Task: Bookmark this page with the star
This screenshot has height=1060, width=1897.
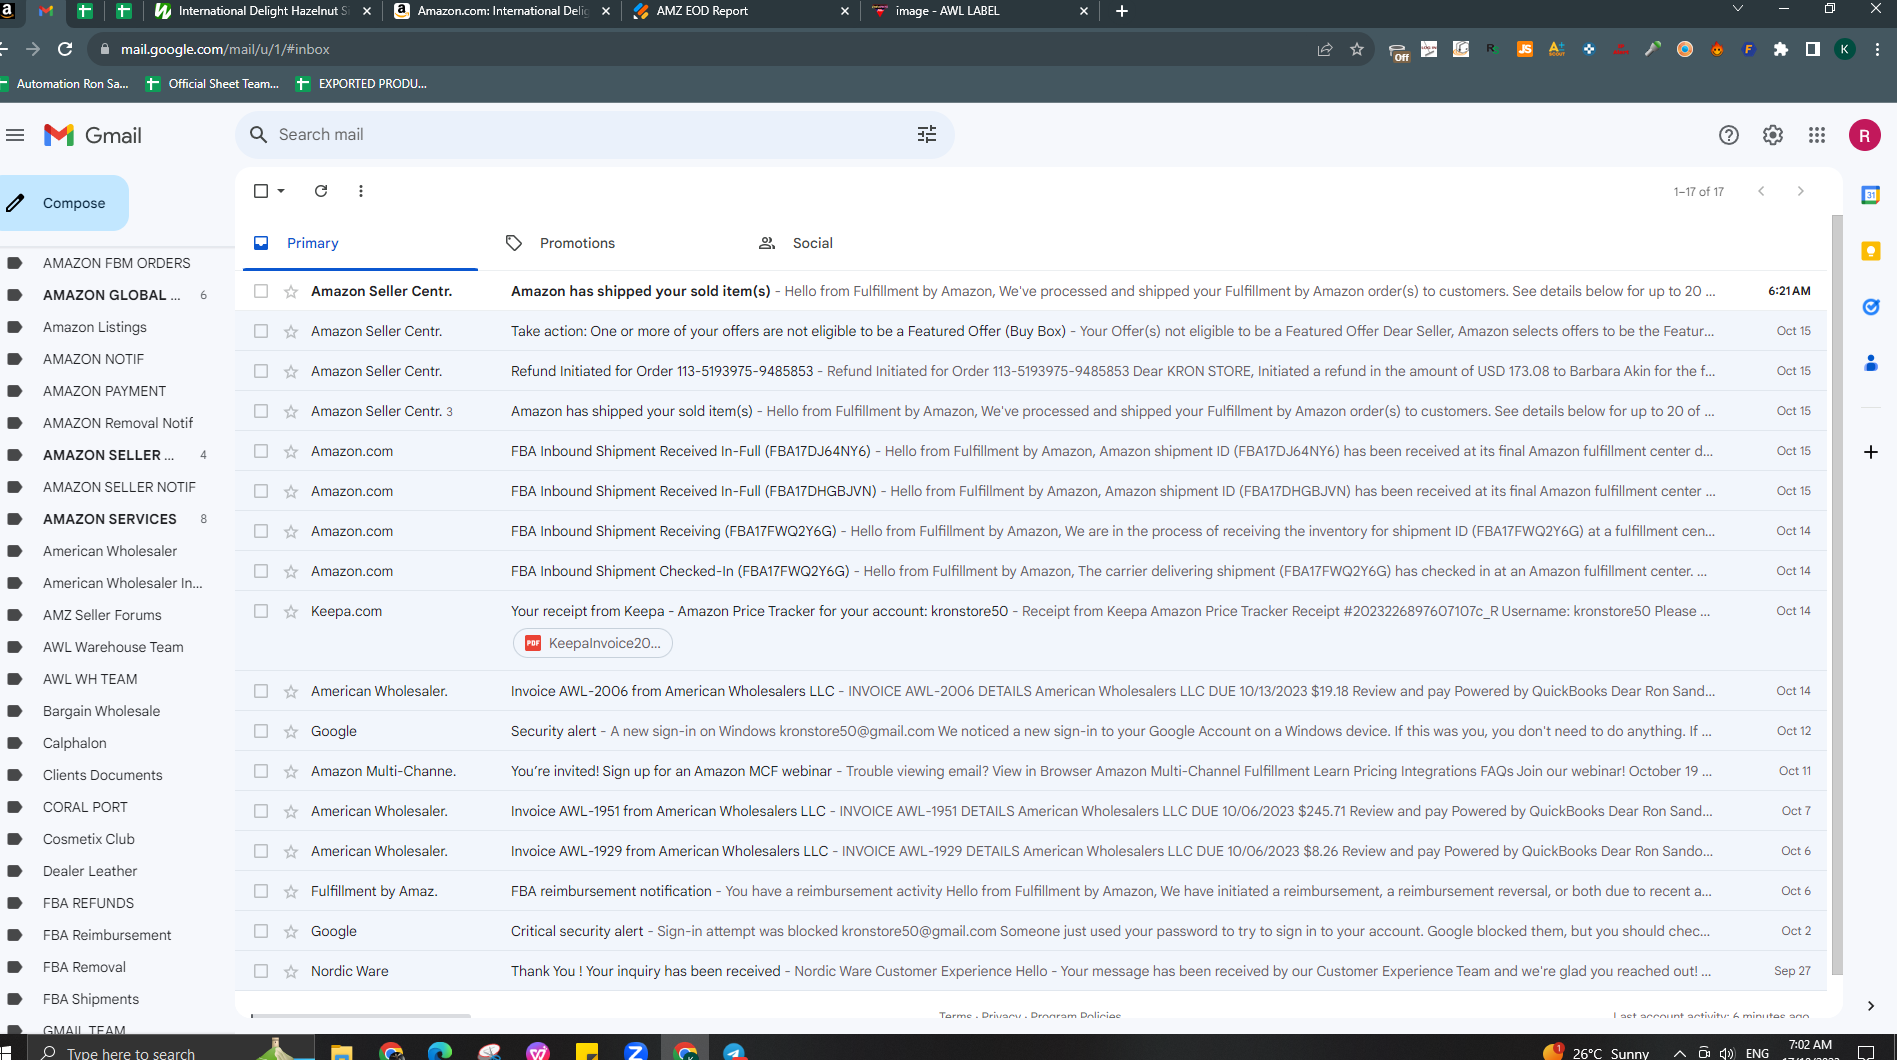Action: tap(1357, 49)
